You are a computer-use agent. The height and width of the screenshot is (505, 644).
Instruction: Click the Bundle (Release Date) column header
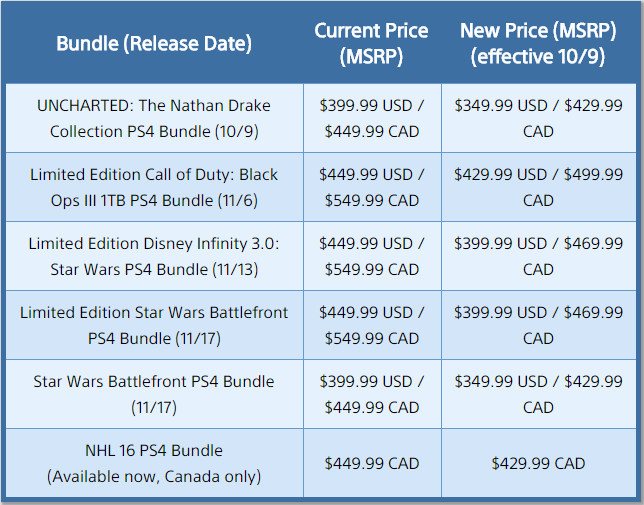click(154, 43)
